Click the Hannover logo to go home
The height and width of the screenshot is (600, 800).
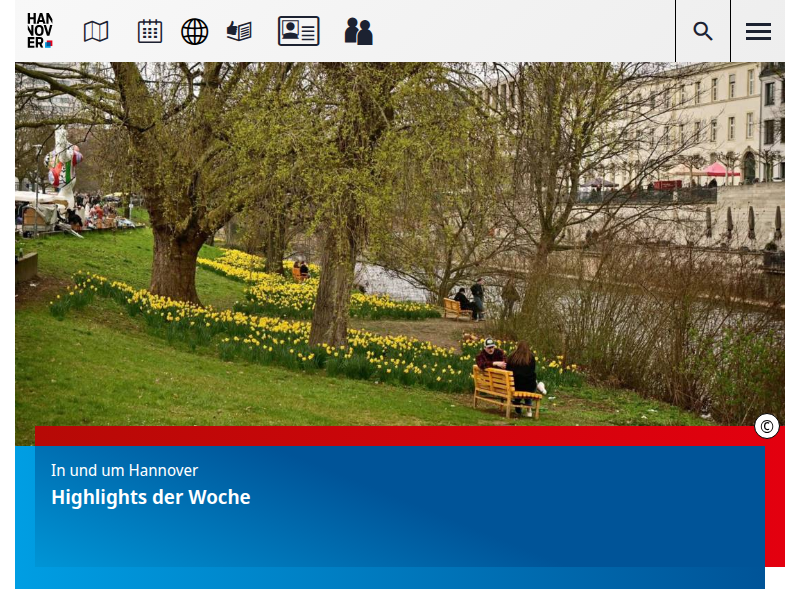pos(40,31)
